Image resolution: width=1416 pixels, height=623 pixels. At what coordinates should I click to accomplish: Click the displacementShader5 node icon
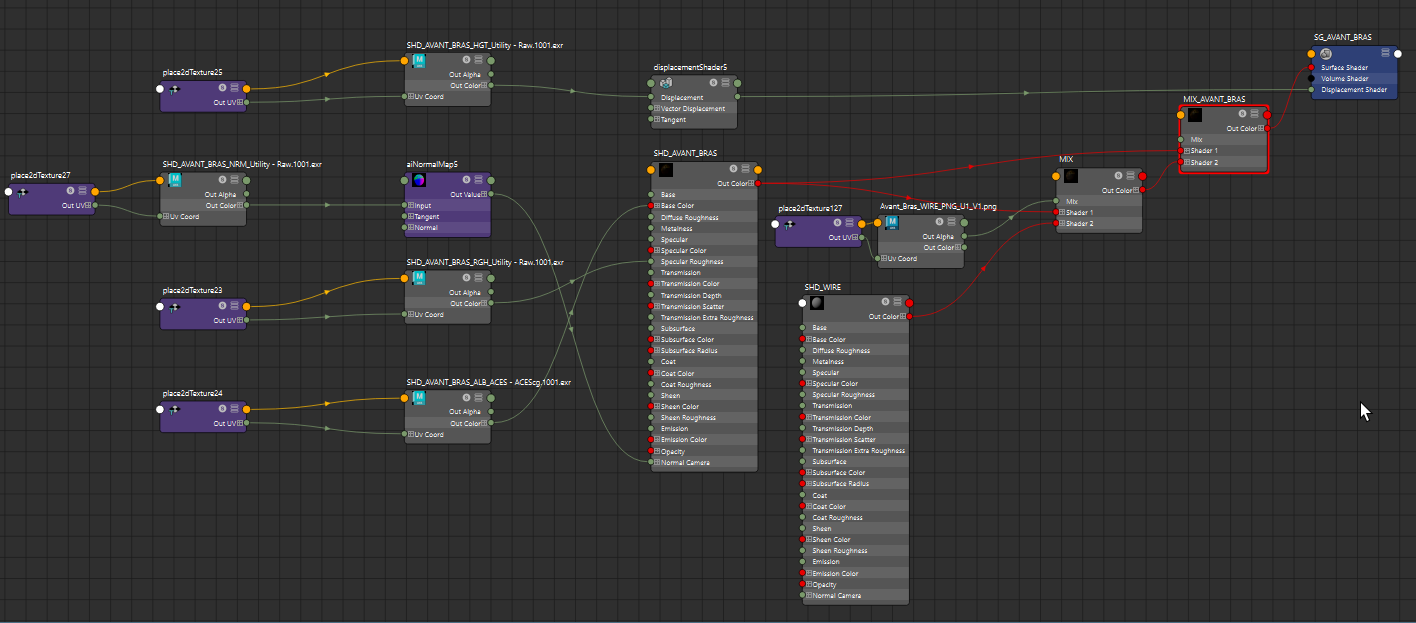(x=666, y=83)
